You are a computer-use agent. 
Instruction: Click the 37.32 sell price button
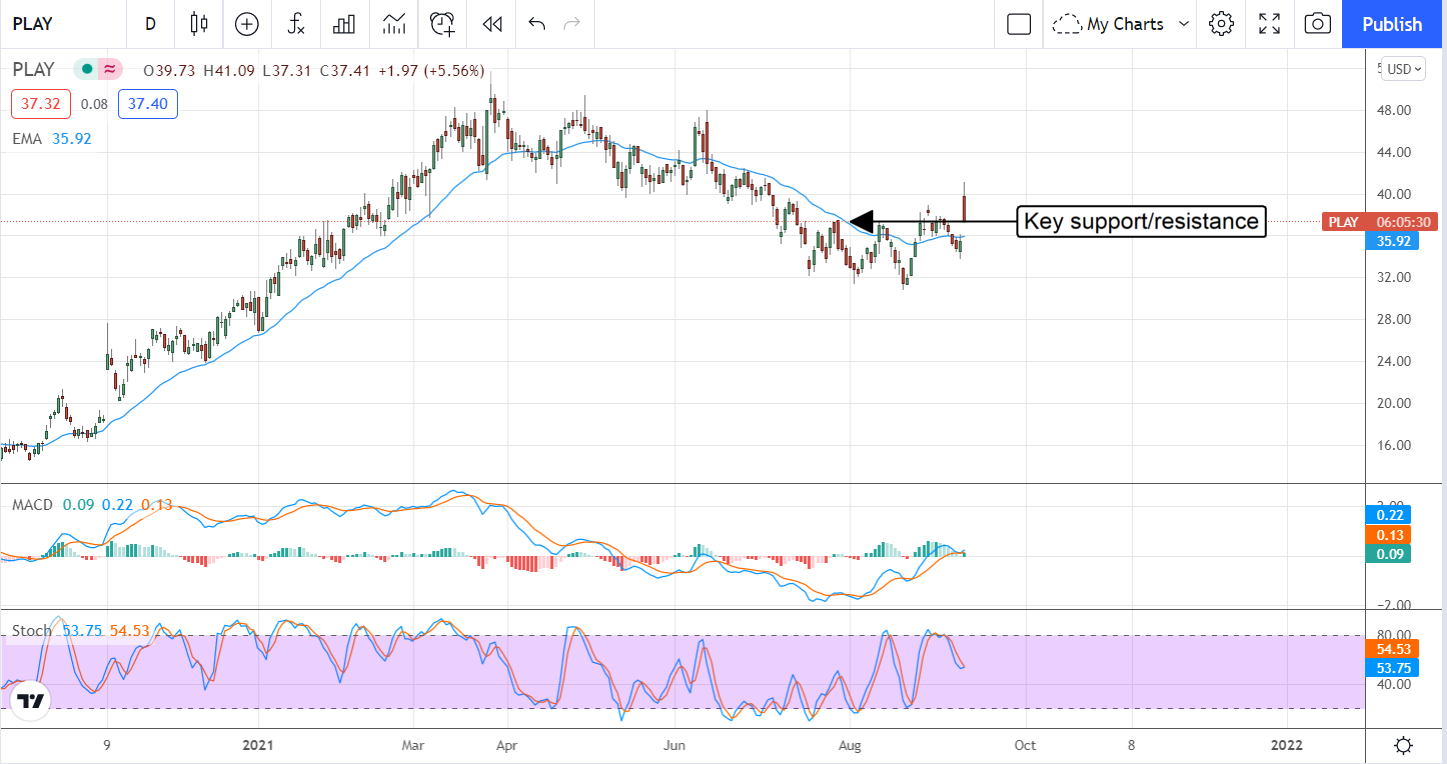pyautogui.click(x=41, y=104)
